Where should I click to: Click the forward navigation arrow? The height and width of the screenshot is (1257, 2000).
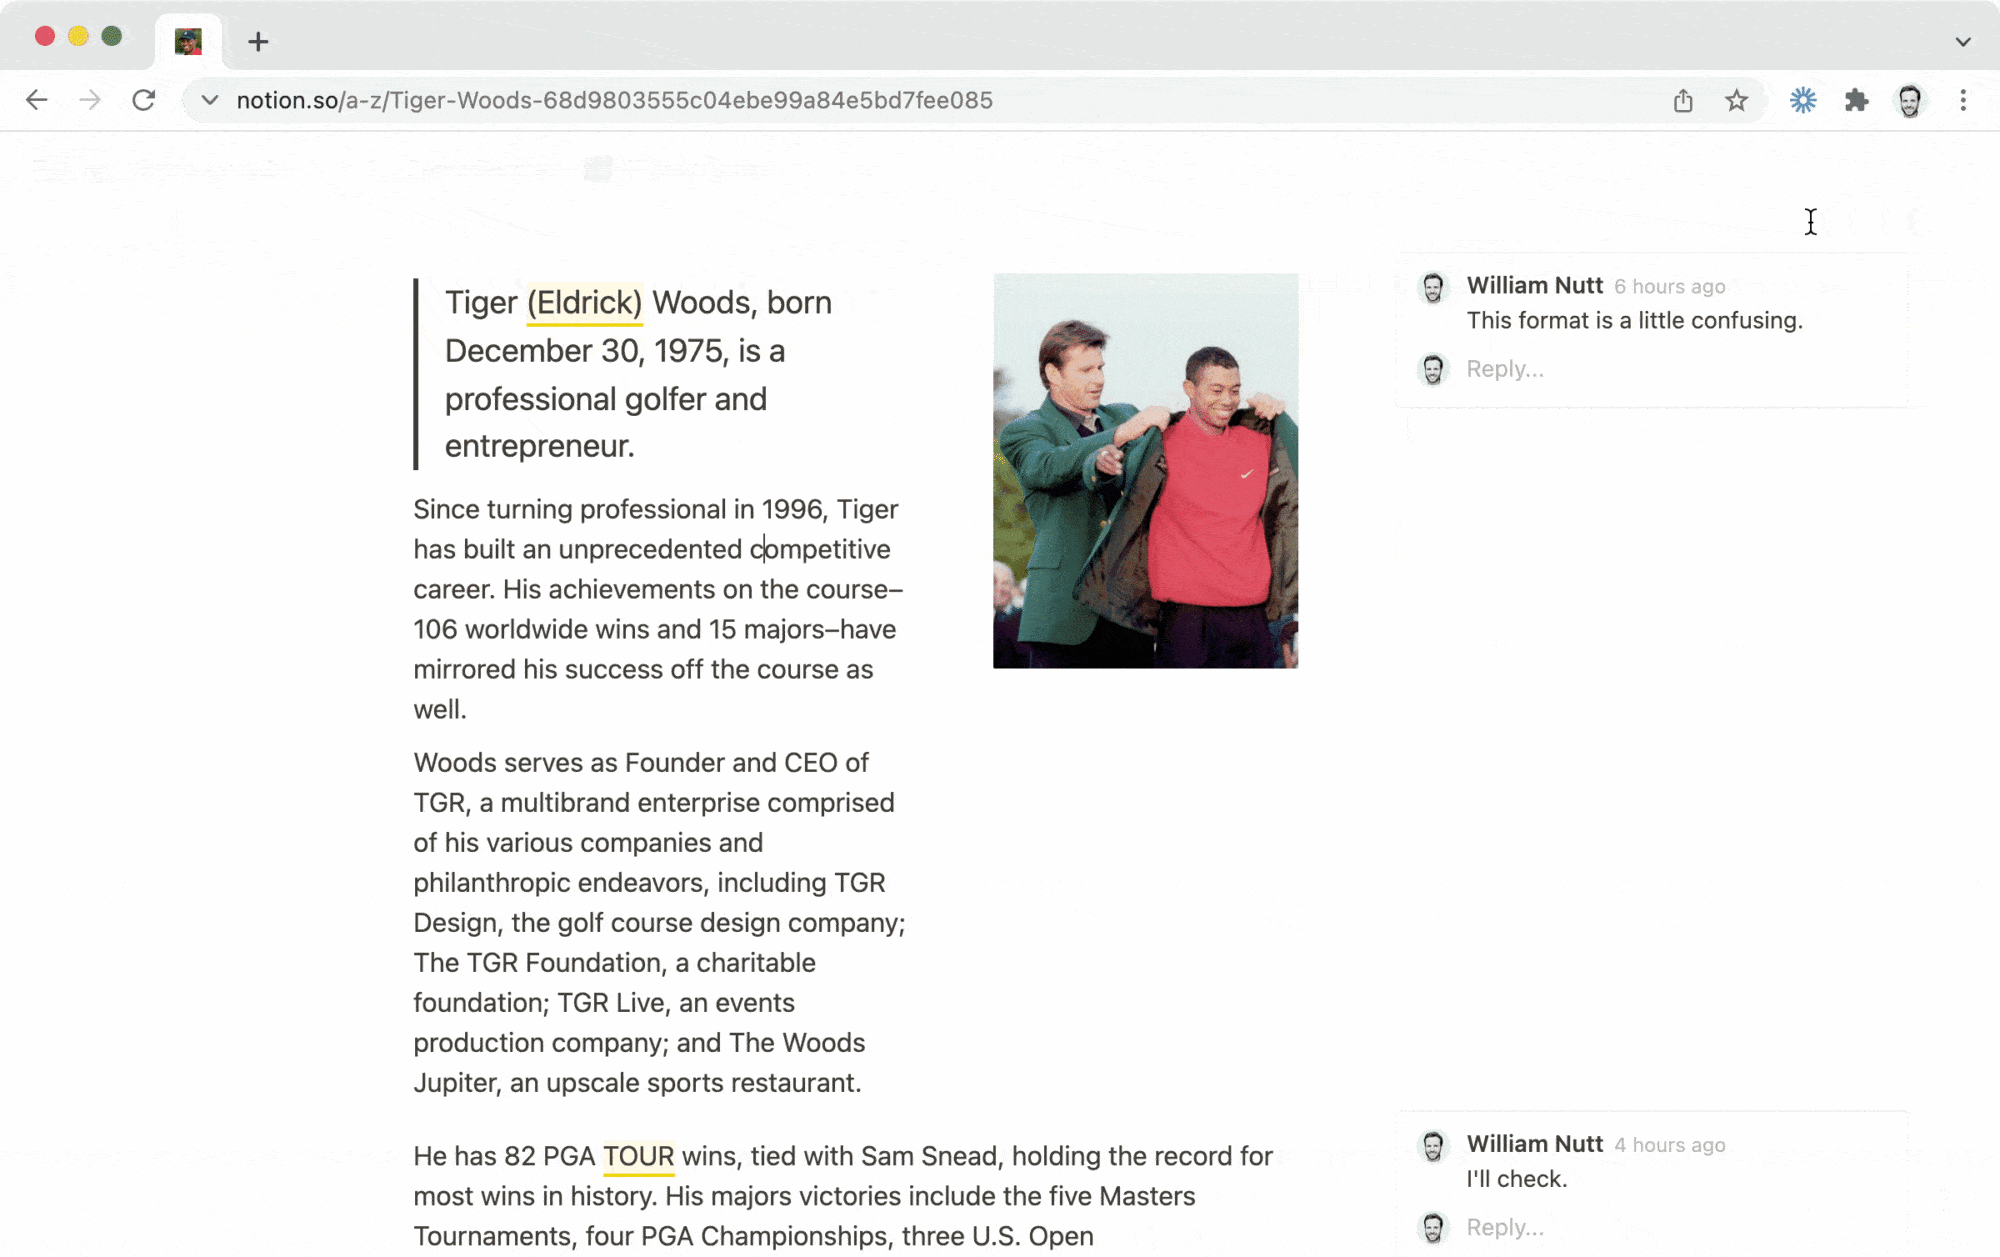tap(90, 100)
